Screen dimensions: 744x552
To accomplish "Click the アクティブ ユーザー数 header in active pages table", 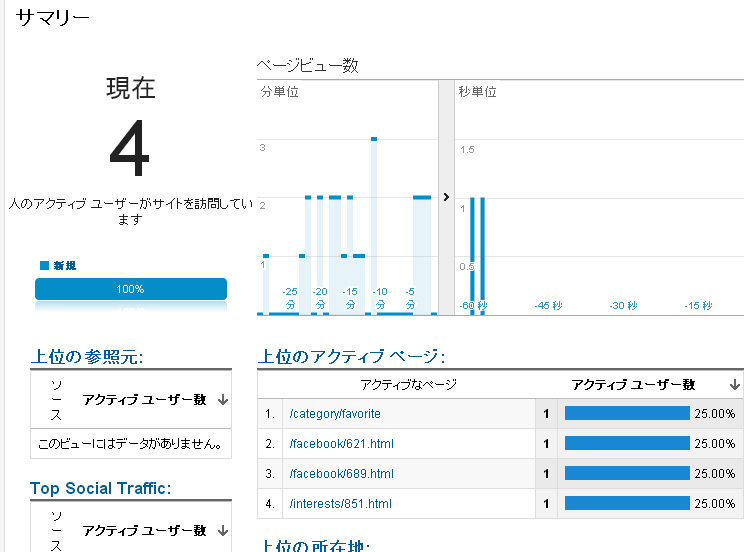I will coord(633,384).
